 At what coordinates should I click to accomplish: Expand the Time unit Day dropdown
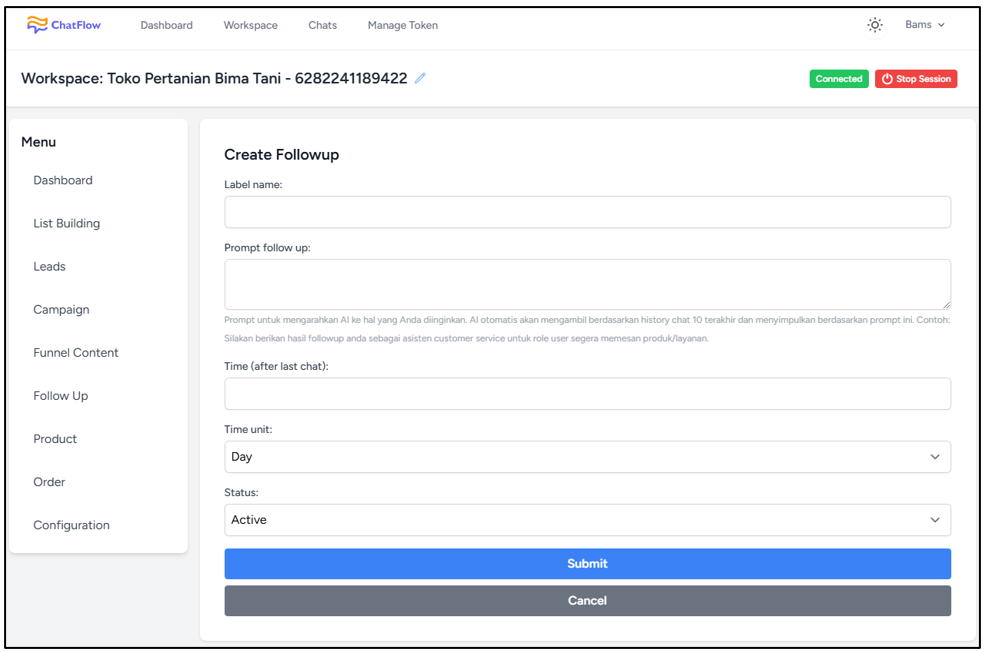point(587,456)
